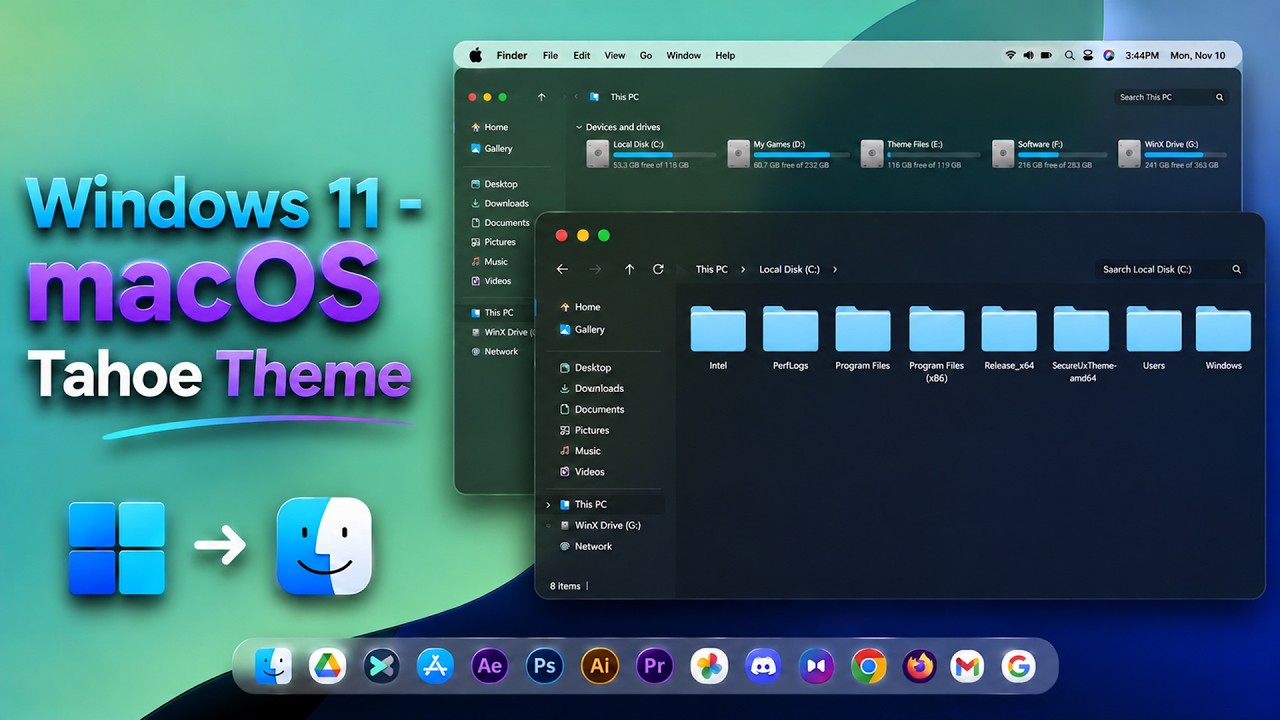Open the Photos pinwheel dock icon
Screen dimensions: 1280x720
(x=709, y=666)
